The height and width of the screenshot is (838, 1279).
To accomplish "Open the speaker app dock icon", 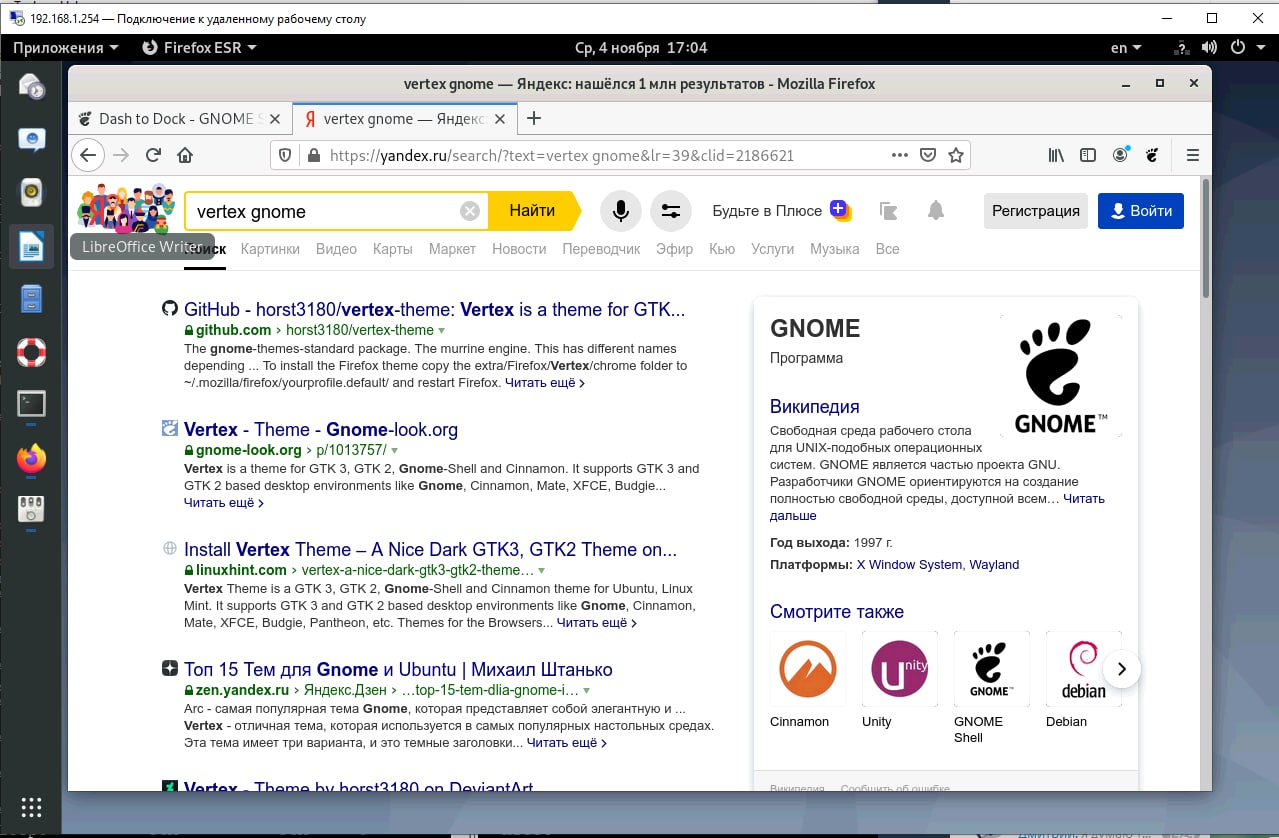I will [31, 191].
